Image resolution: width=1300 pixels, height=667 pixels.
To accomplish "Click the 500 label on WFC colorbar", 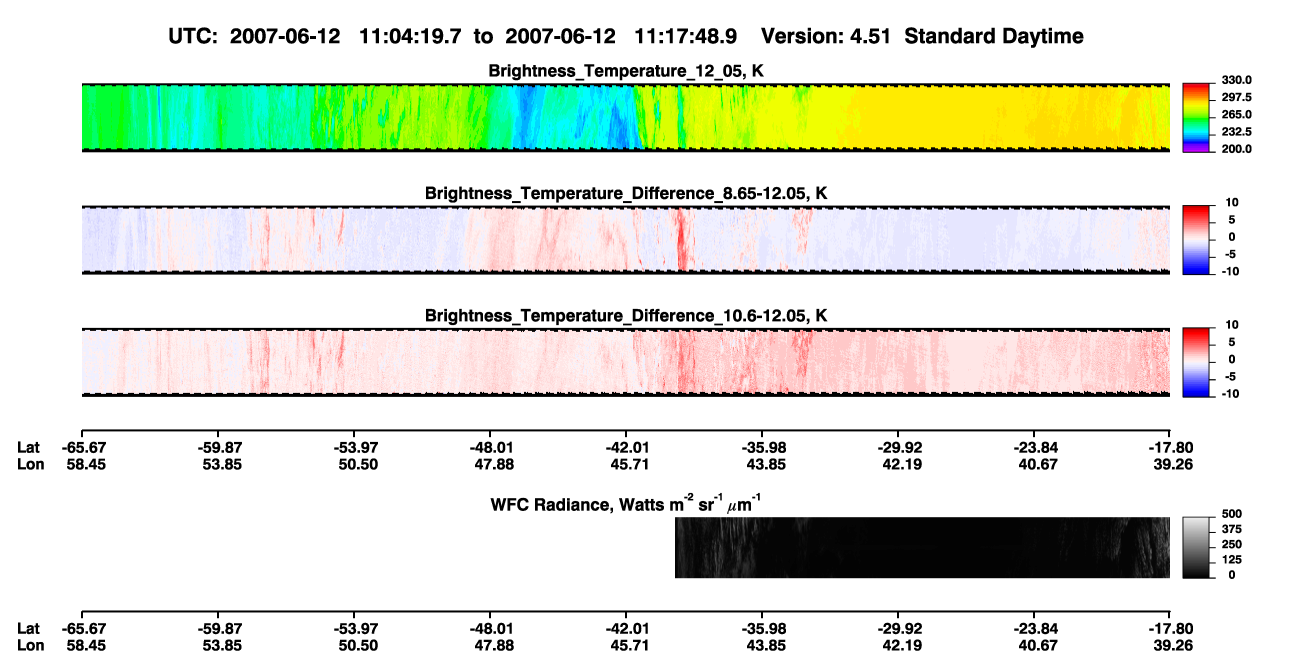I will coord(1231,512).
